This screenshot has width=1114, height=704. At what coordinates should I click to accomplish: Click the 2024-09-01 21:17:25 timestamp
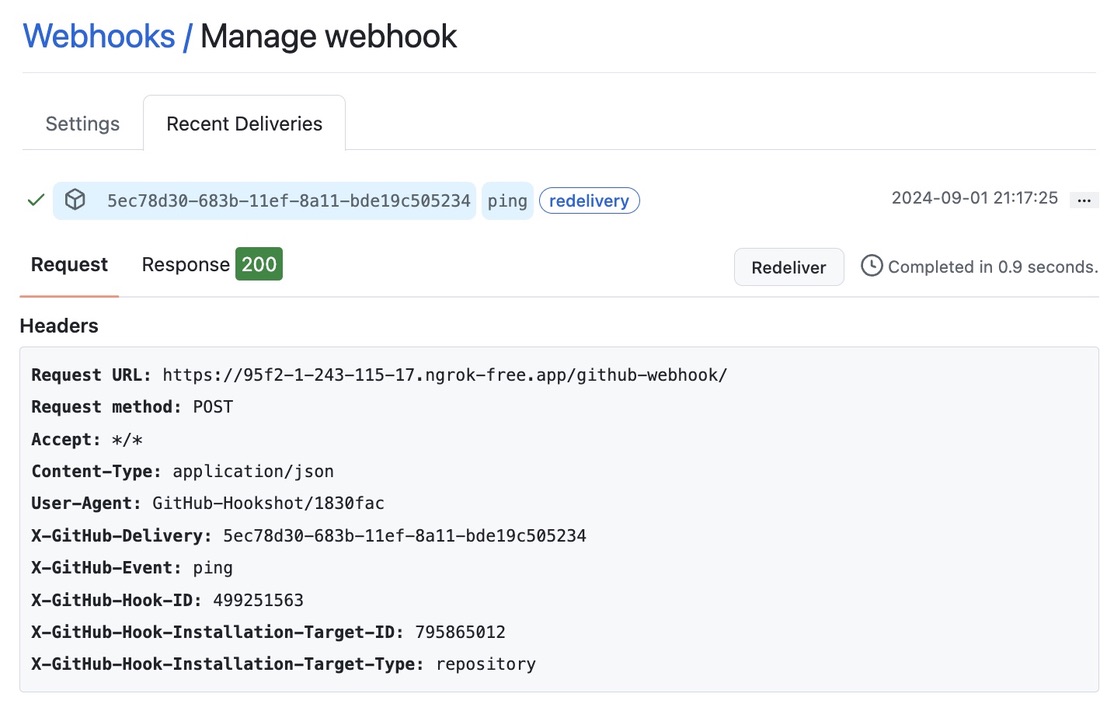[975, 198]
